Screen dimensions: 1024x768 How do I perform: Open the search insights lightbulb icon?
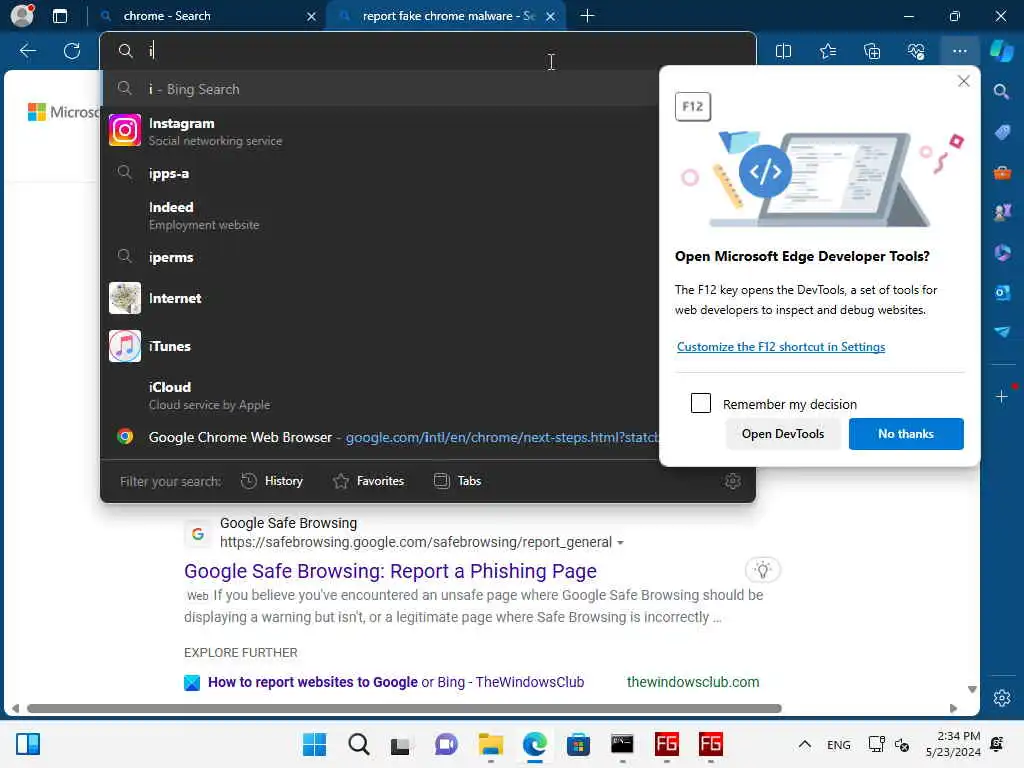pos(762,570)
